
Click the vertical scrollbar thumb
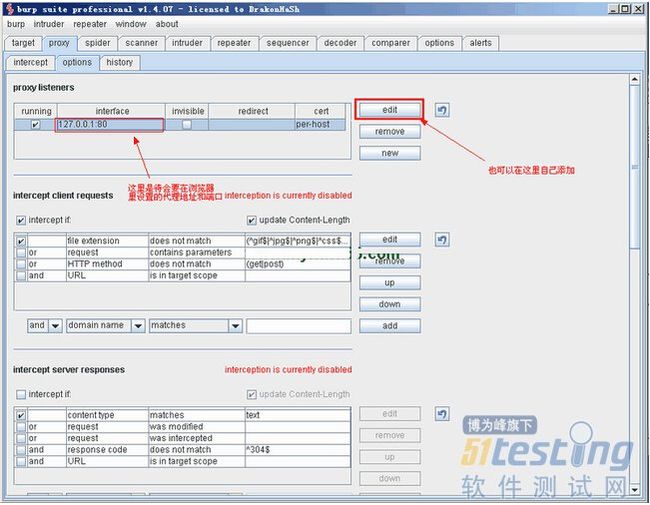(635, 167)
